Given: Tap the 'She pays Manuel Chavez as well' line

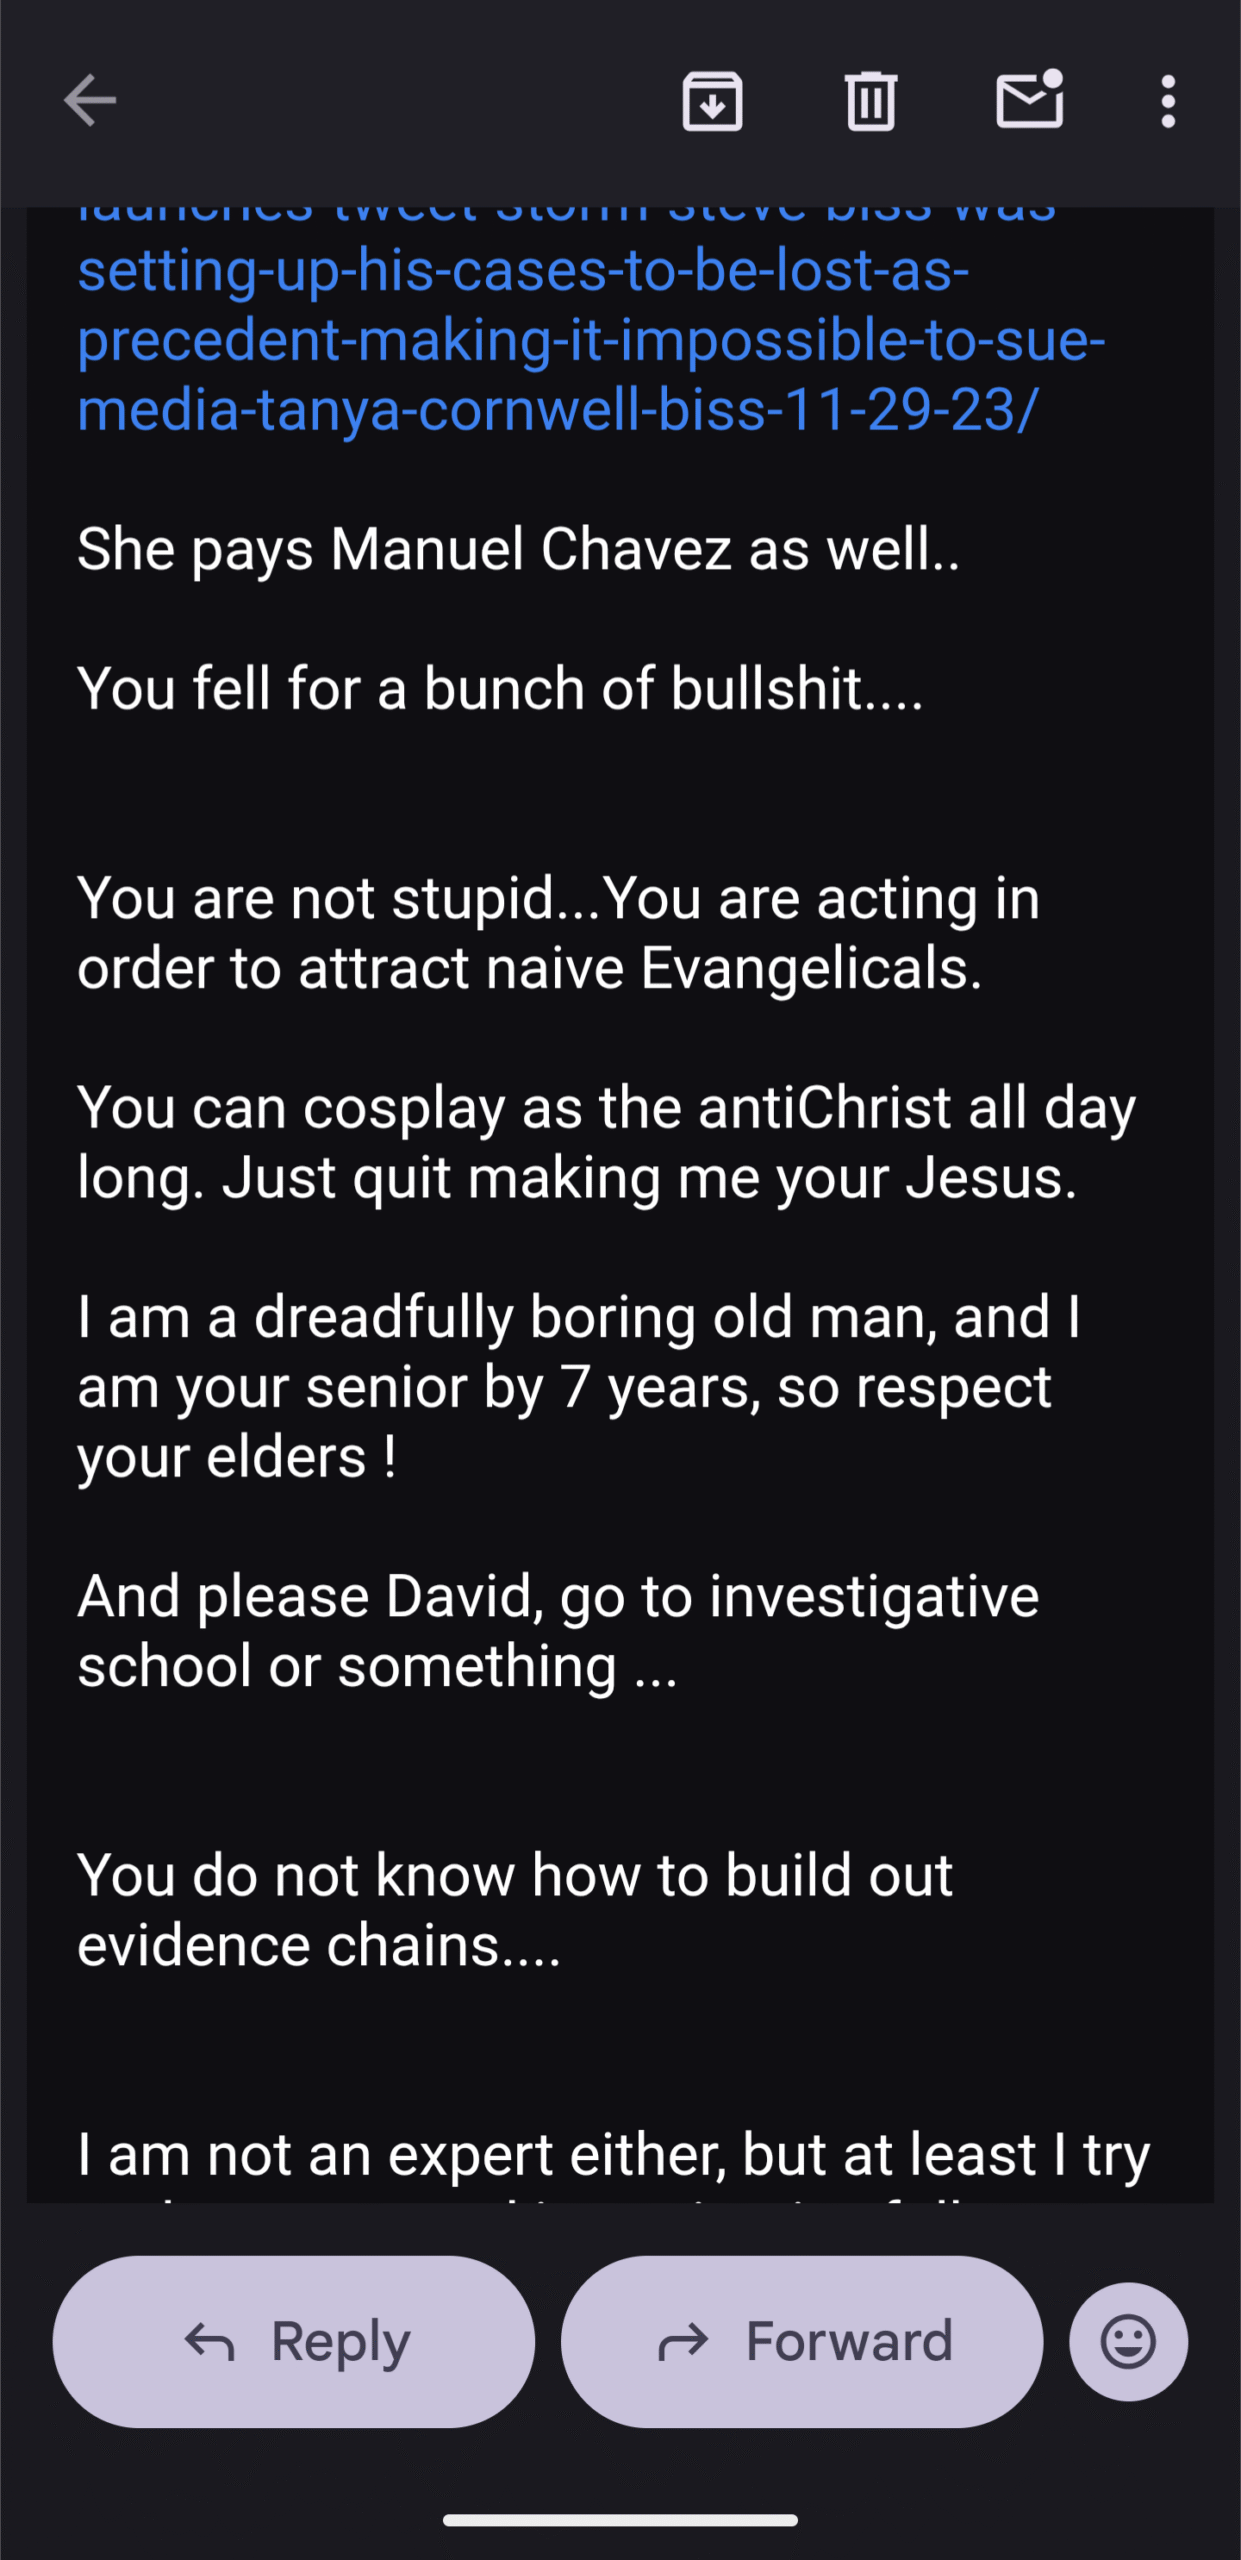Looking at the screenshot, I should pos(518,549).
